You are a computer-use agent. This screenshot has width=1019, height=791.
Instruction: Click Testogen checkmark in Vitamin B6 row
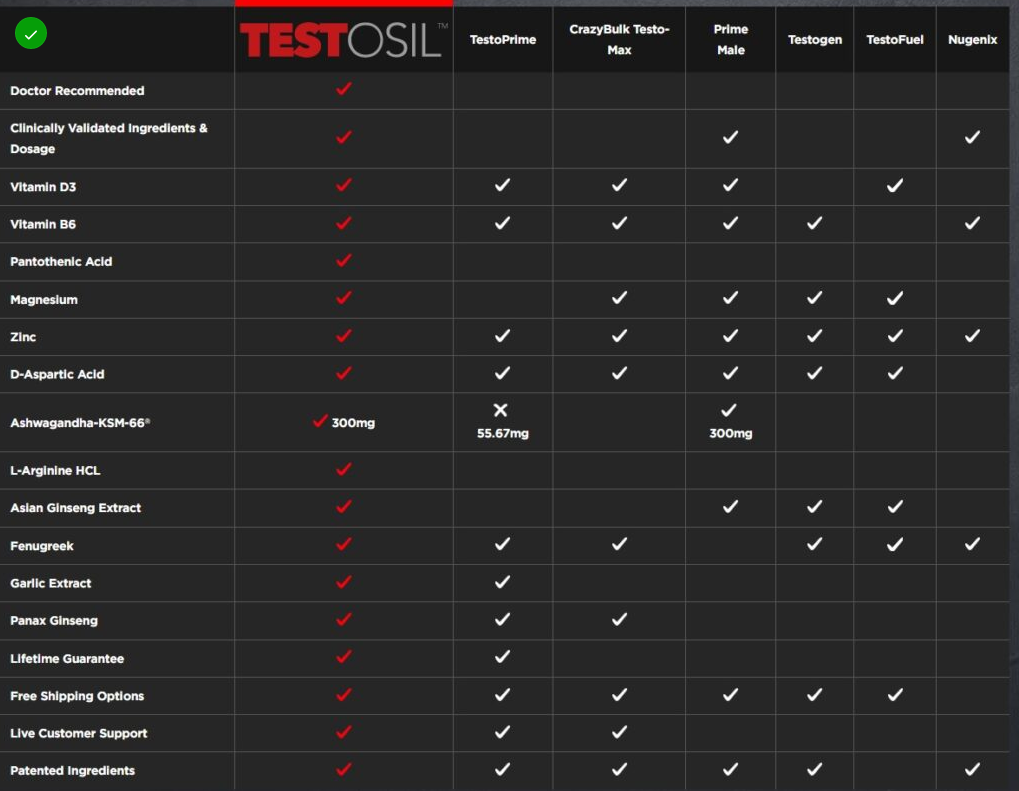tap(814, 223)
